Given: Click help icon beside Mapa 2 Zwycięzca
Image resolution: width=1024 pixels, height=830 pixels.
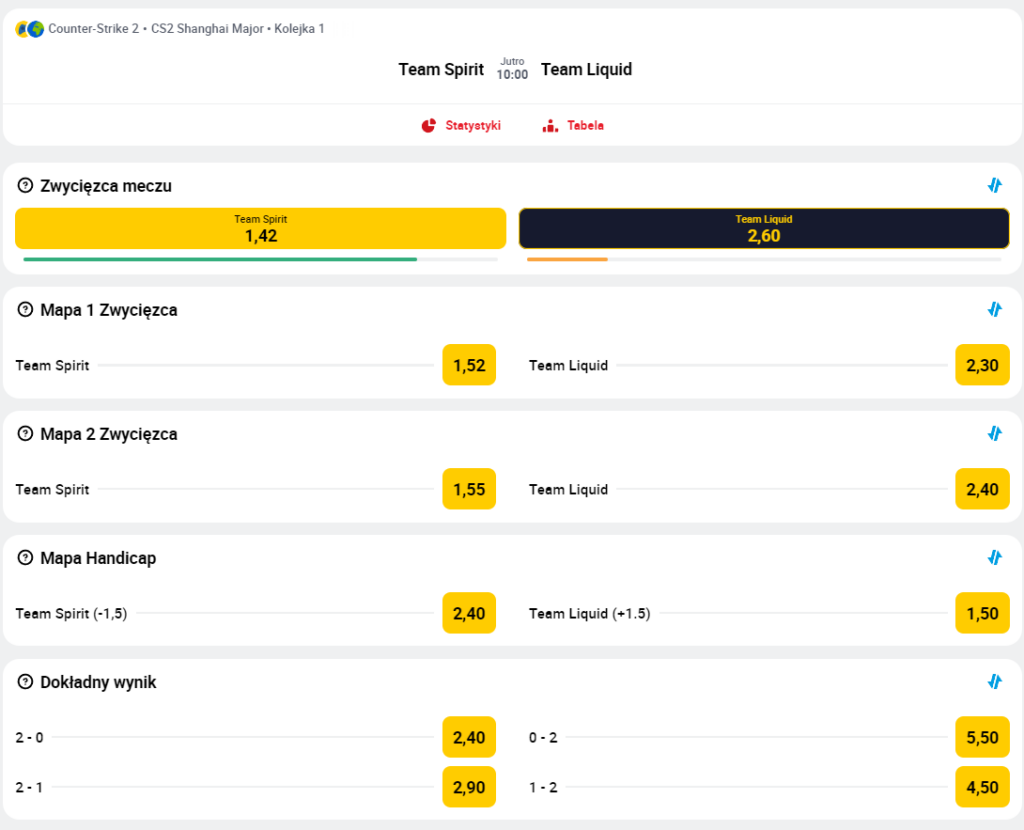Looking at the screenshot, I should point(26,434).
